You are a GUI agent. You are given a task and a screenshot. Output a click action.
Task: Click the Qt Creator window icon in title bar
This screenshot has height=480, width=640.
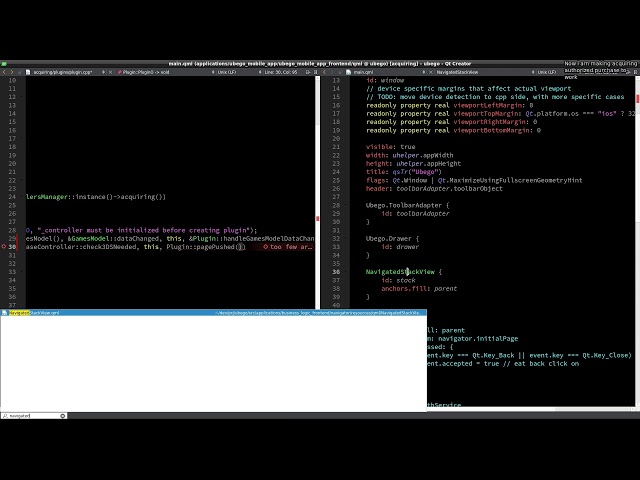tap(4, 64)
